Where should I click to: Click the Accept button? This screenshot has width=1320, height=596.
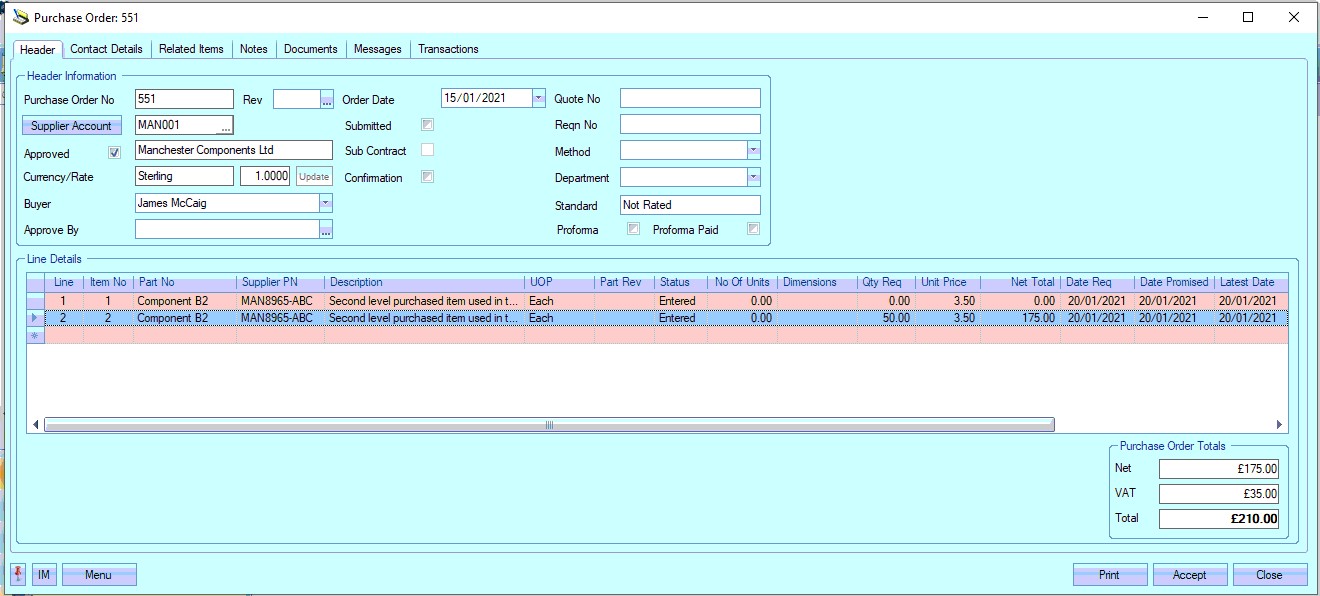tap(1189, 575)
